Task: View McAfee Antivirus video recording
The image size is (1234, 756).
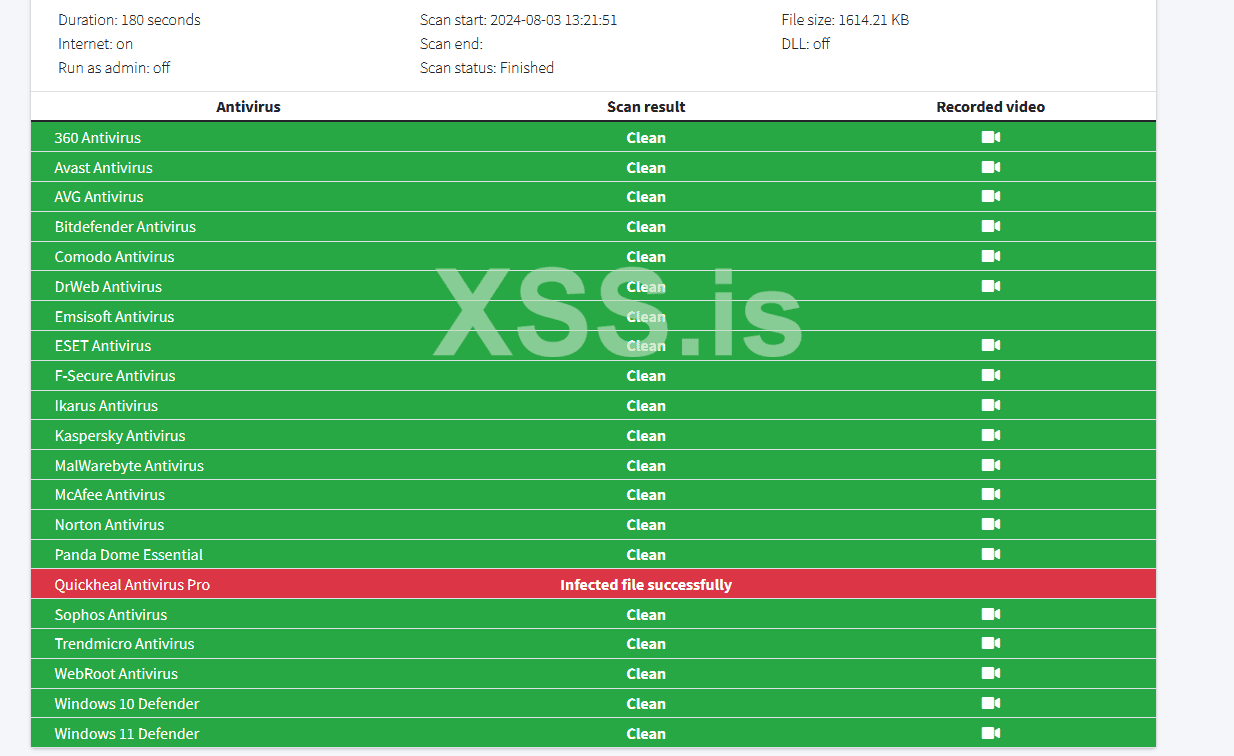Action: (x=990, y=495)
